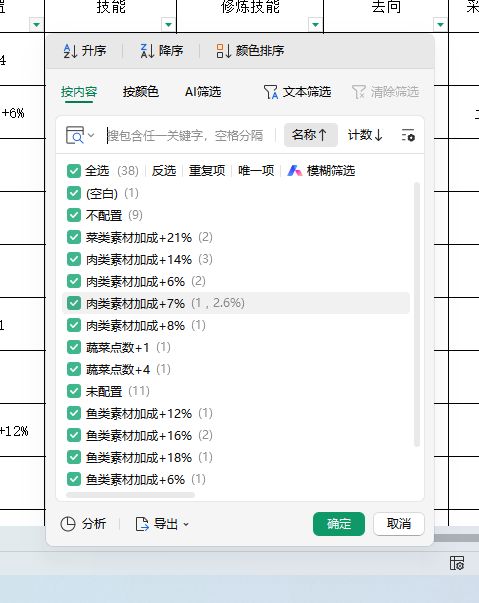Open the 文本筛选 text filter icon

[271, 92]
